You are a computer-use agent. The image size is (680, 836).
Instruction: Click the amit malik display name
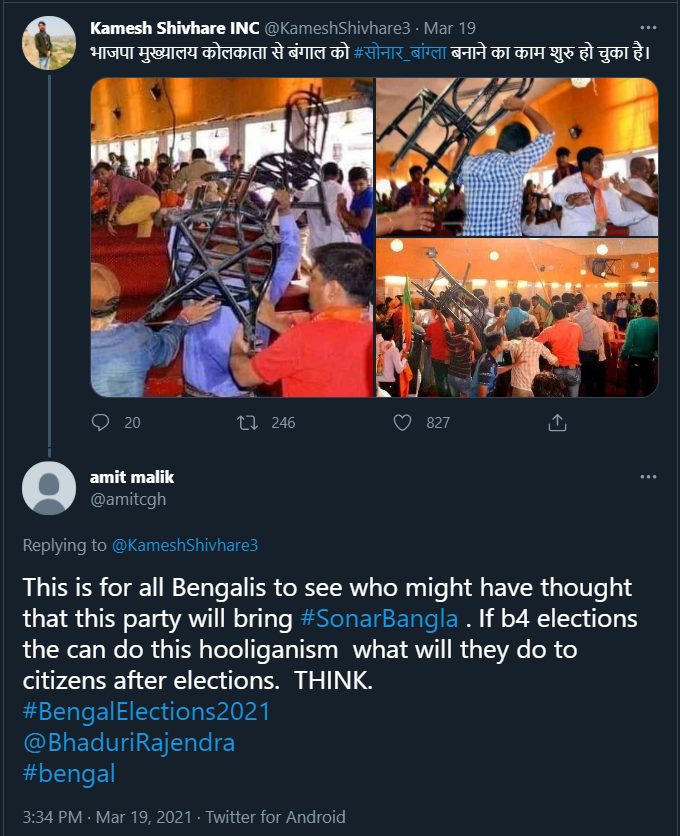coord(132,477)
